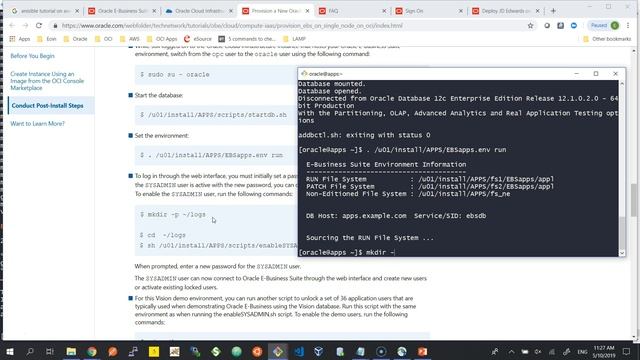Screen dimensions: 640x360
Task: Open PowerPoint from the taskbar
Action: [422, 351]
